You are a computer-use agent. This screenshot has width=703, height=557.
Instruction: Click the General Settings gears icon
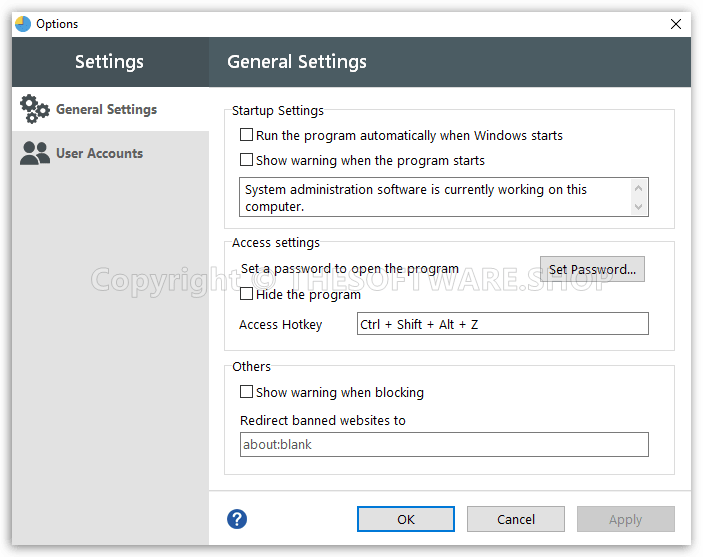[x=34, y=109]
